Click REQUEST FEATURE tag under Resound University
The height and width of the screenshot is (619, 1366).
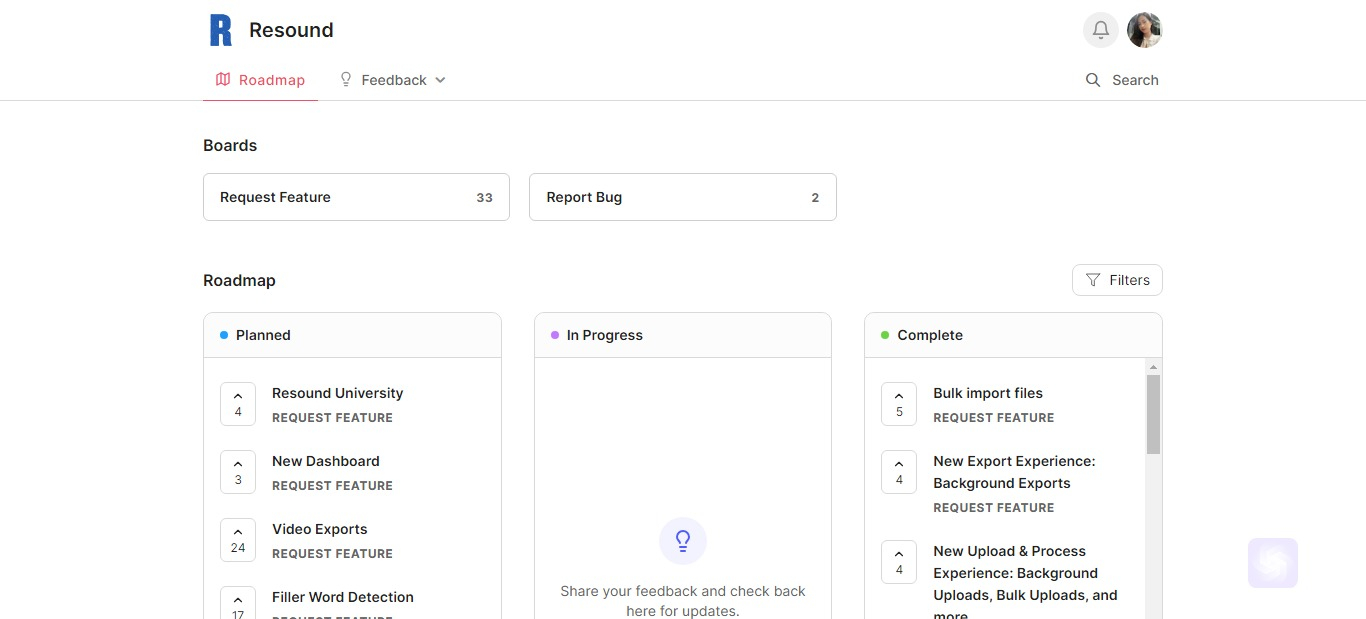click(332, 418)
